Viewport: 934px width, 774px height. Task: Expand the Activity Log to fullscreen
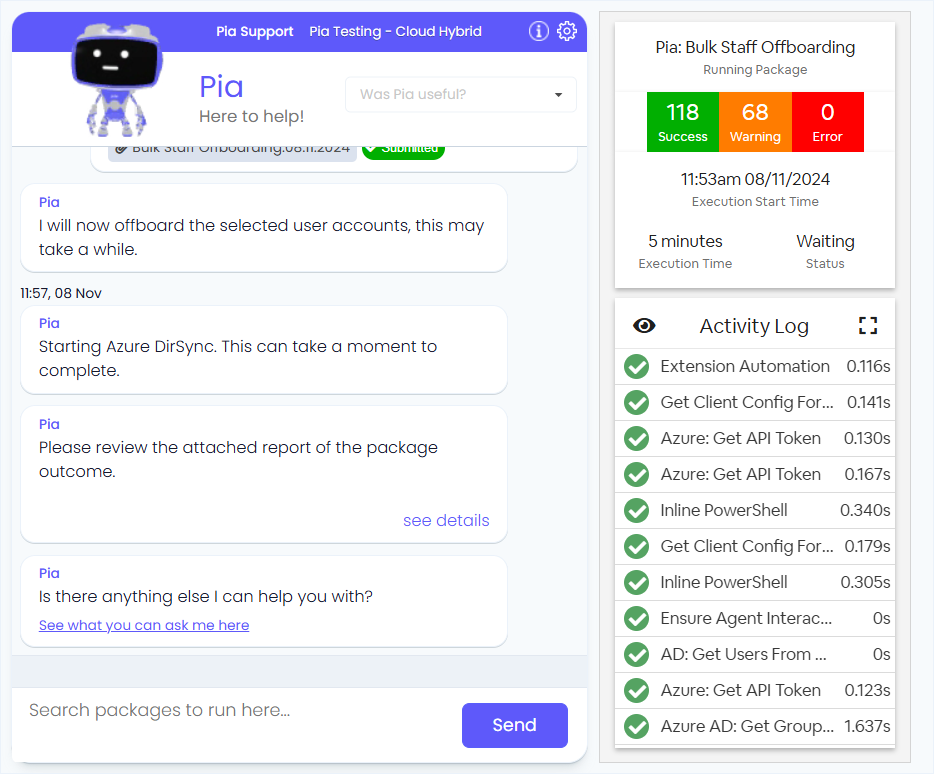(868, 325)
